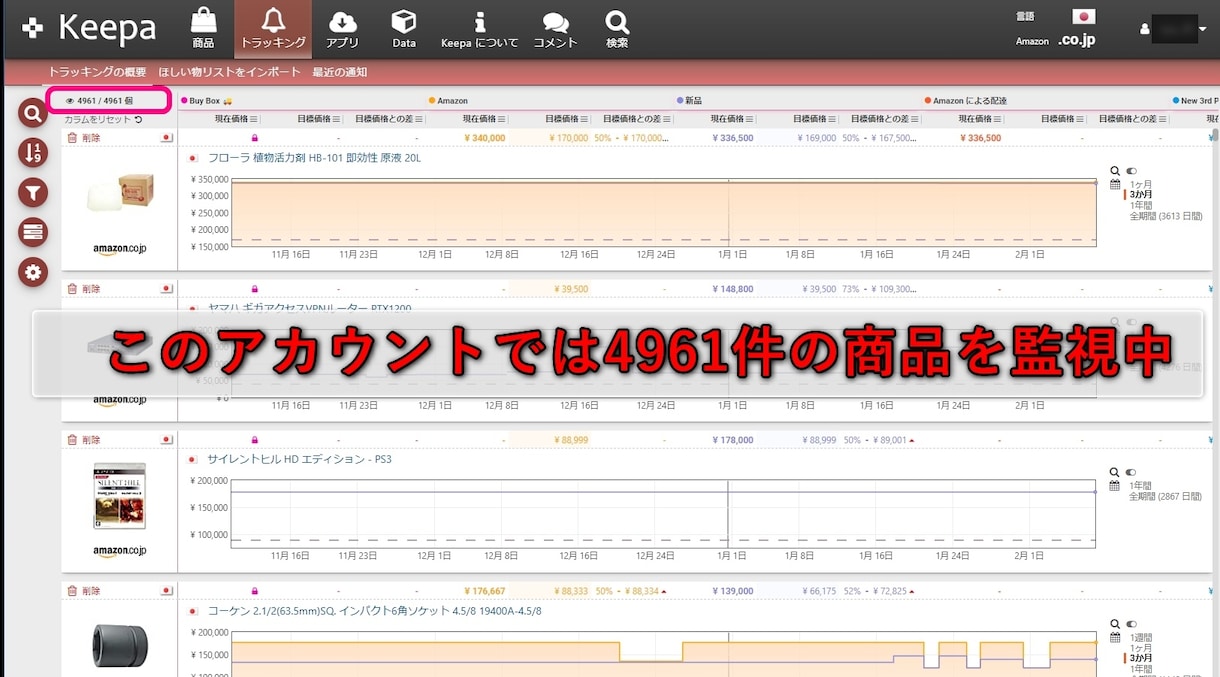Open コーケン インパクト6角ソケット product link

point(374,610)
